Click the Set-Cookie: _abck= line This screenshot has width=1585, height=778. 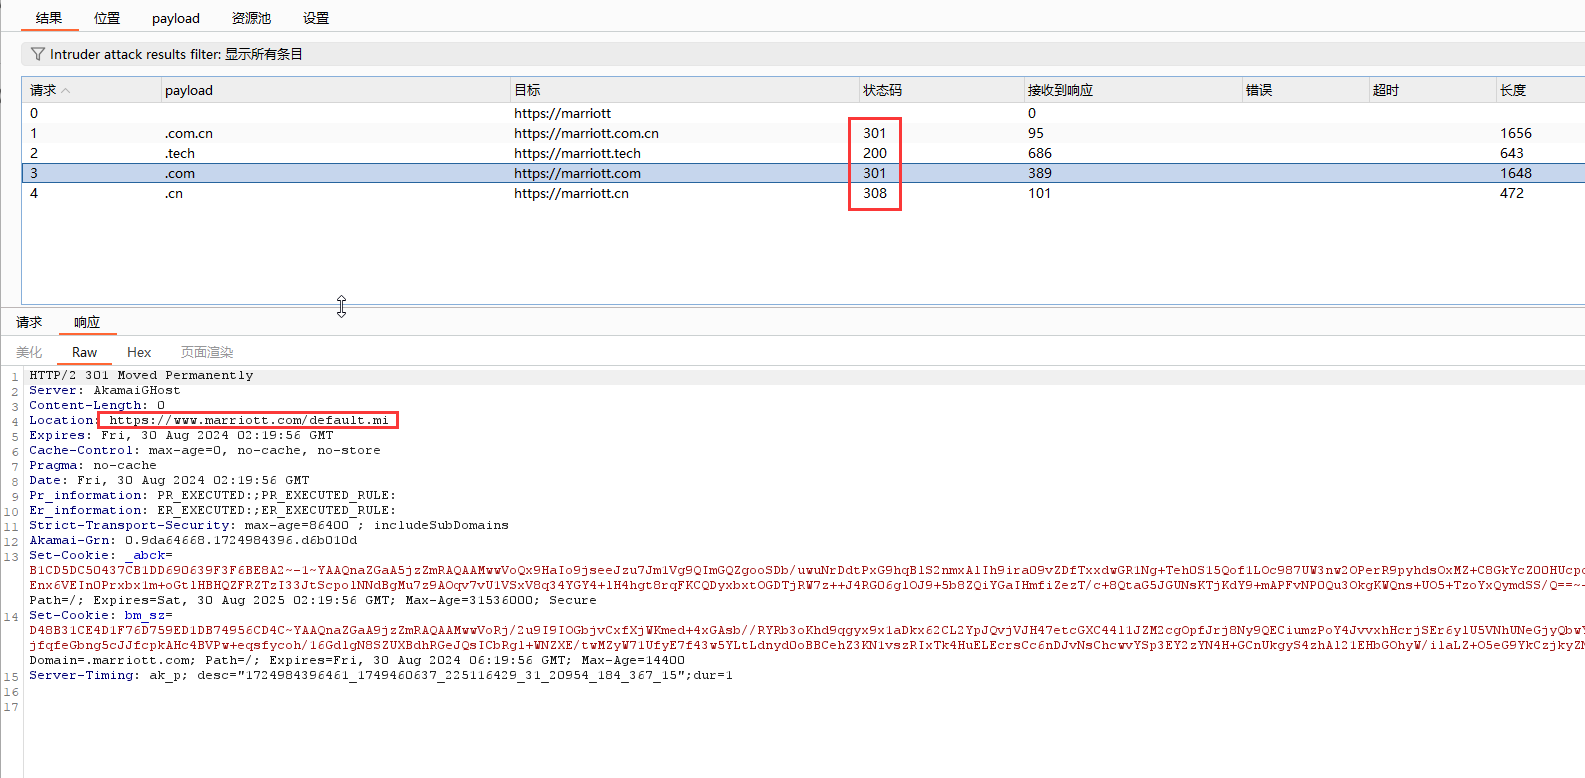tap(101, 555)
